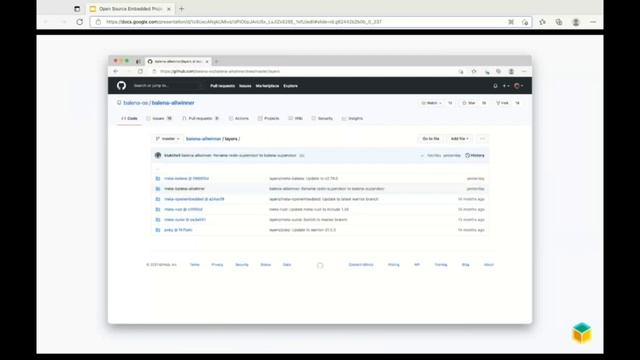This screenshot has width=640, height=360.
Task: Open the balena-allwinner repository title link
Action: 173,103
